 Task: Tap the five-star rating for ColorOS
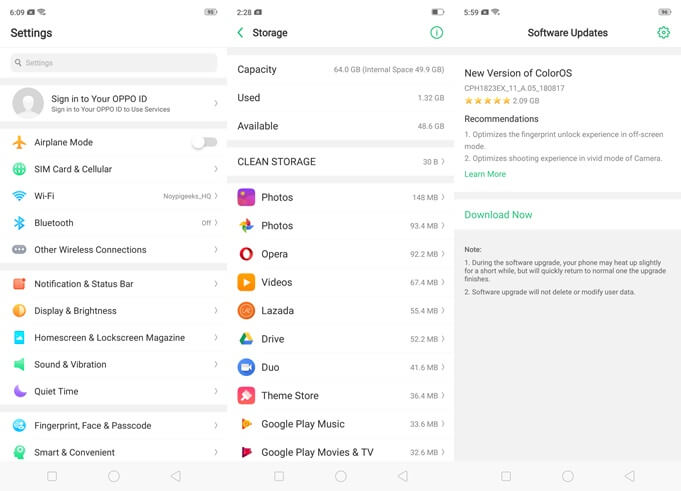[487, 101]
